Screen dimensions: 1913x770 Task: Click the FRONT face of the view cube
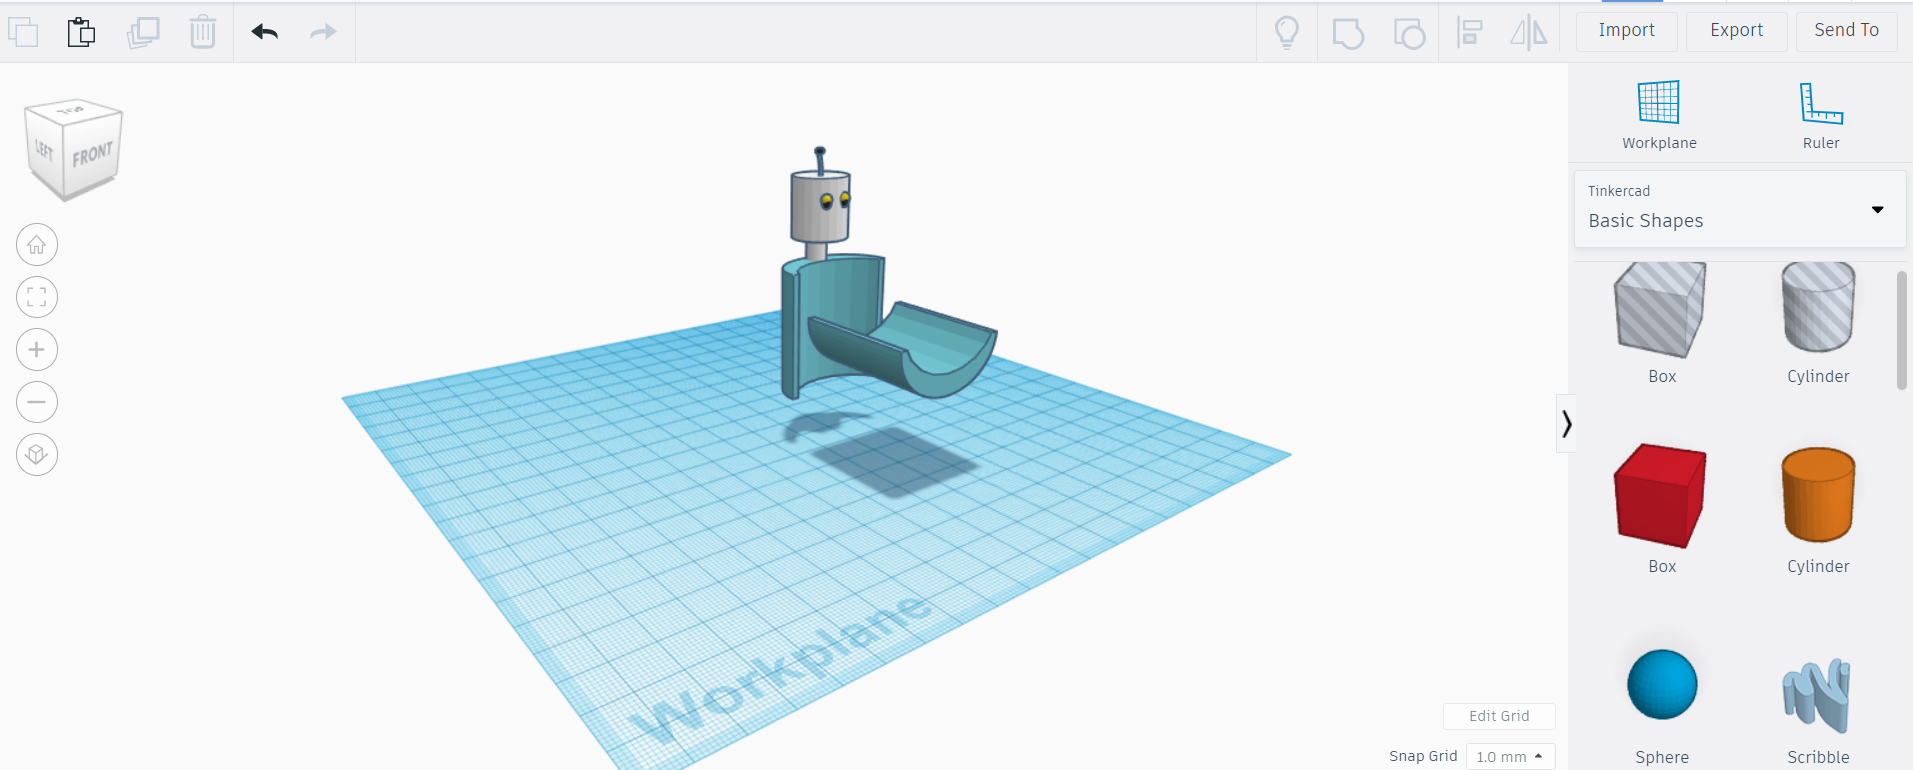(x=93, y=156)
